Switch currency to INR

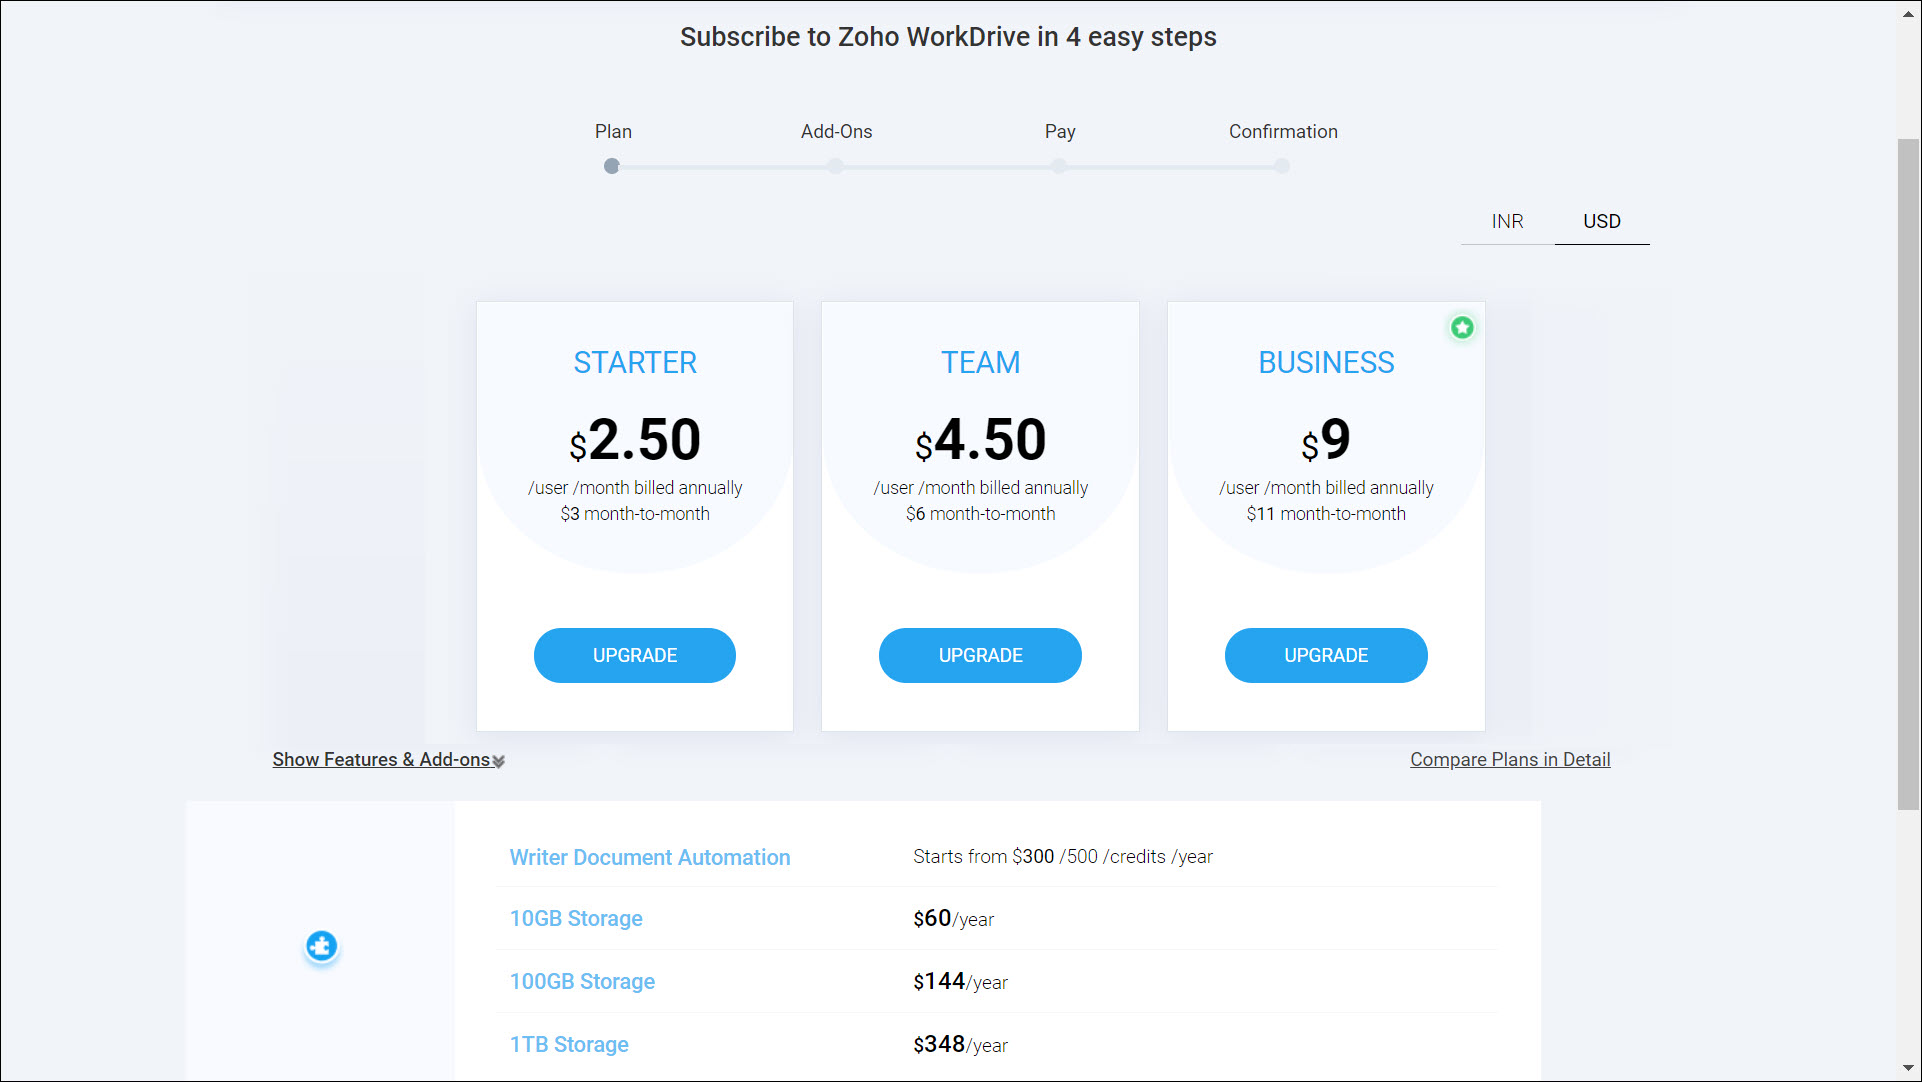pos(1507,221)
